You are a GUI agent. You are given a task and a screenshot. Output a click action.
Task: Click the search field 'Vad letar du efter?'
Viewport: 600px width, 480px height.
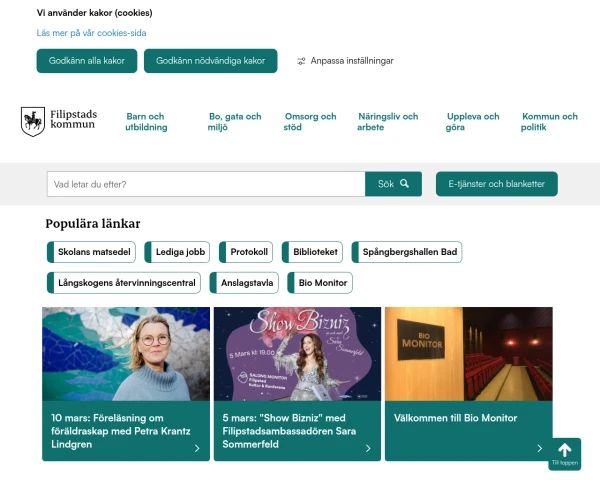(206, 184)
